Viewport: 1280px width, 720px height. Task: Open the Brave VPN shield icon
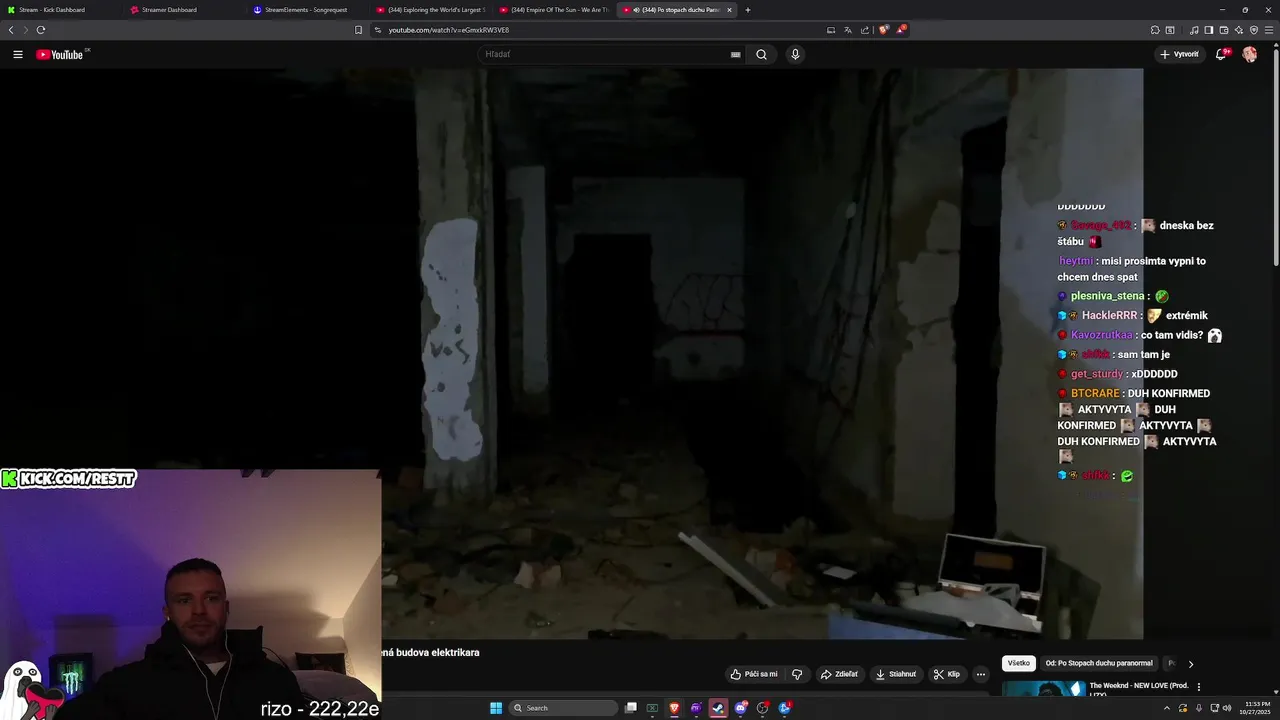click(1254, 30)
